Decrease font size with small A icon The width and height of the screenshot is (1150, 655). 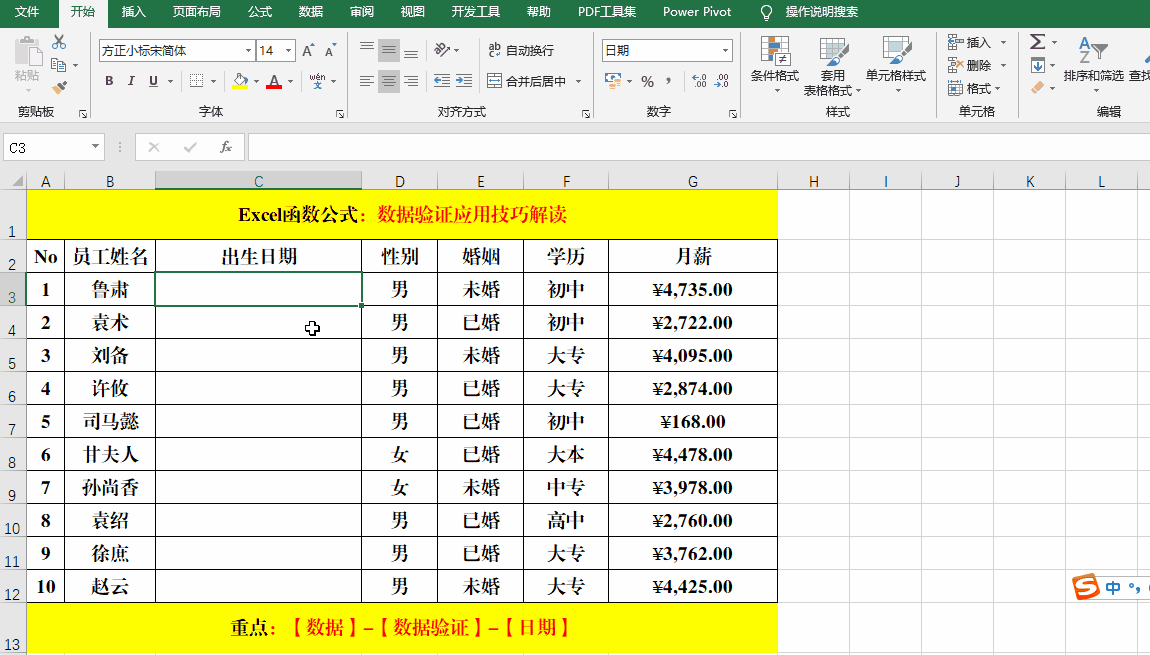(331, 51)
